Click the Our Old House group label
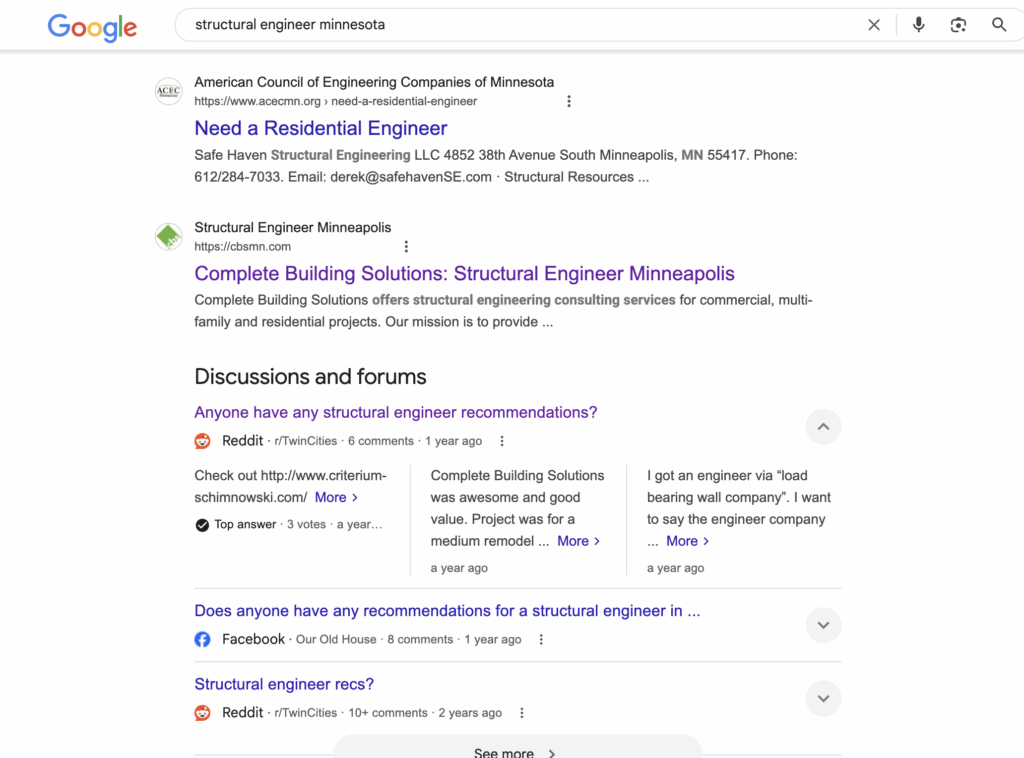 click(336, 639)
